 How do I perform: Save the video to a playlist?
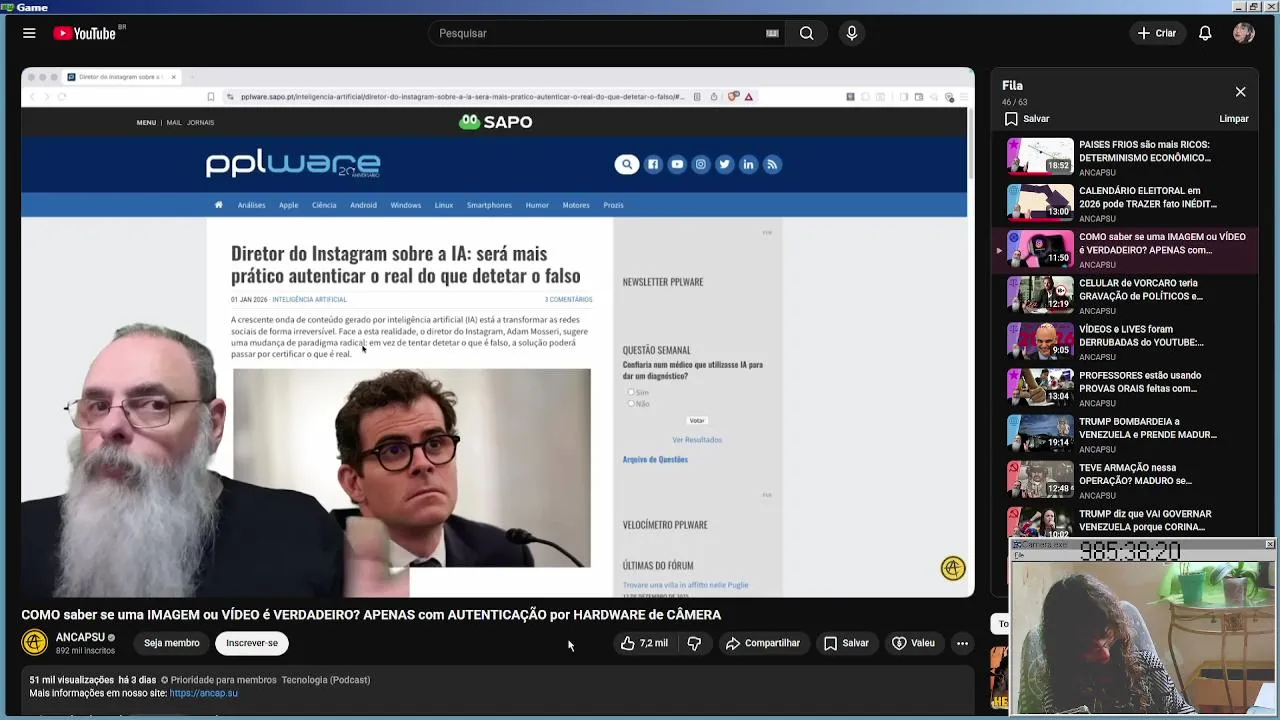846,643
